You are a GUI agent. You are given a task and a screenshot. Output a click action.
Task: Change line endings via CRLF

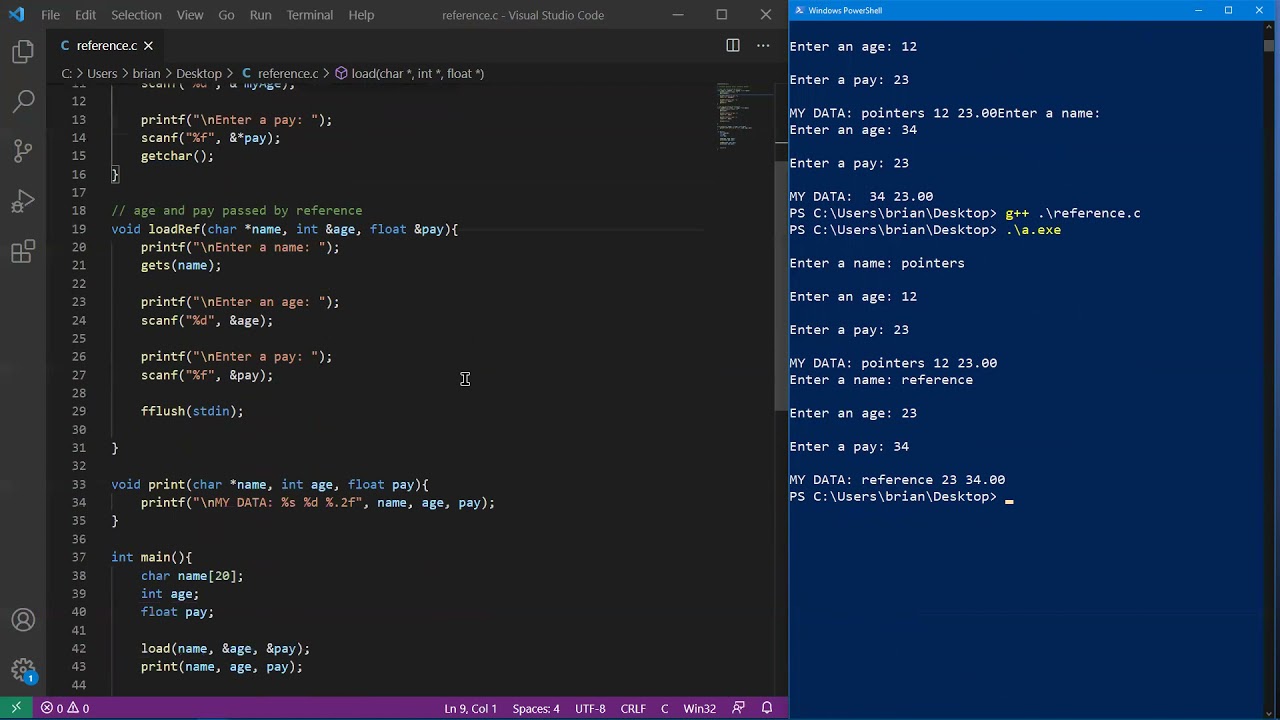click(633, 708)
